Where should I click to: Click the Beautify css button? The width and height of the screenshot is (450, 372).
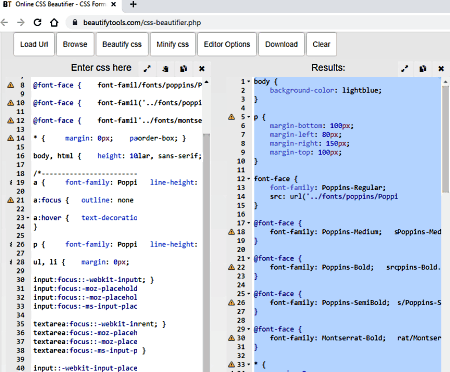[x=122, y=44]
